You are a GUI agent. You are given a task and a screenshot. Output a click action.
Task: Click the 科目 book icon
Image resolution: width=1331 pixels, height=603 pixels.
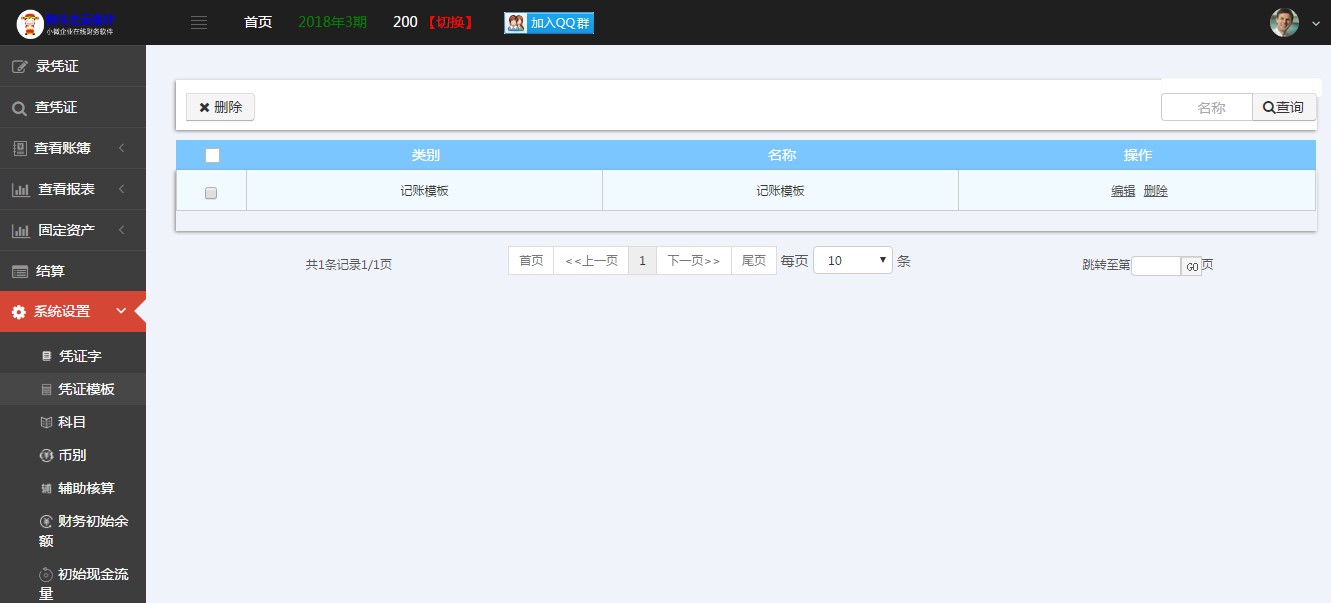pyautogui.click(x=45, y=422)
